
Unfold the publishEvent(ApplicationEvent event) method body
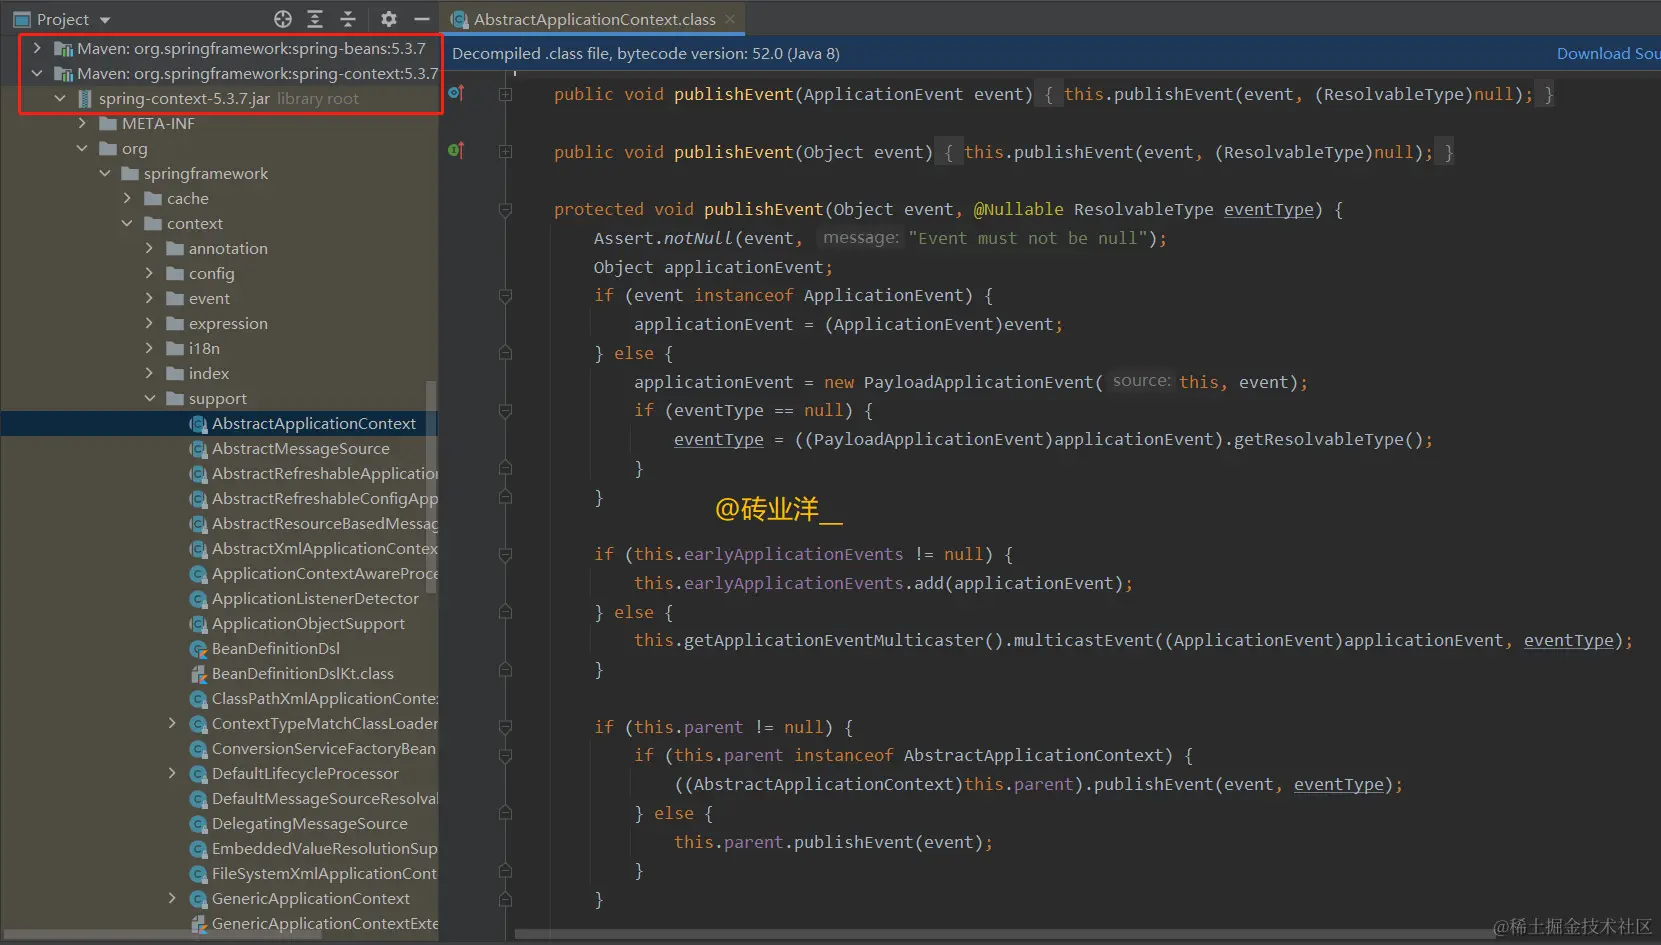pos(505,94)
